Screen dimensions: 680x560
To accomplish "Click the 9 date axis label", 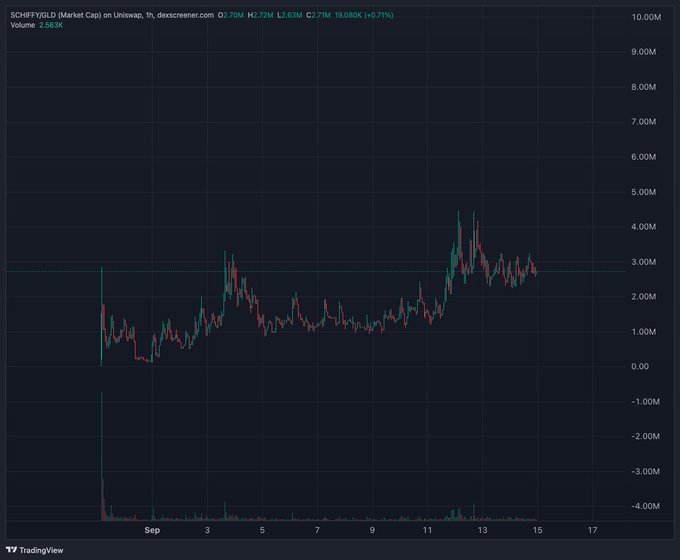I will point(372,530).
